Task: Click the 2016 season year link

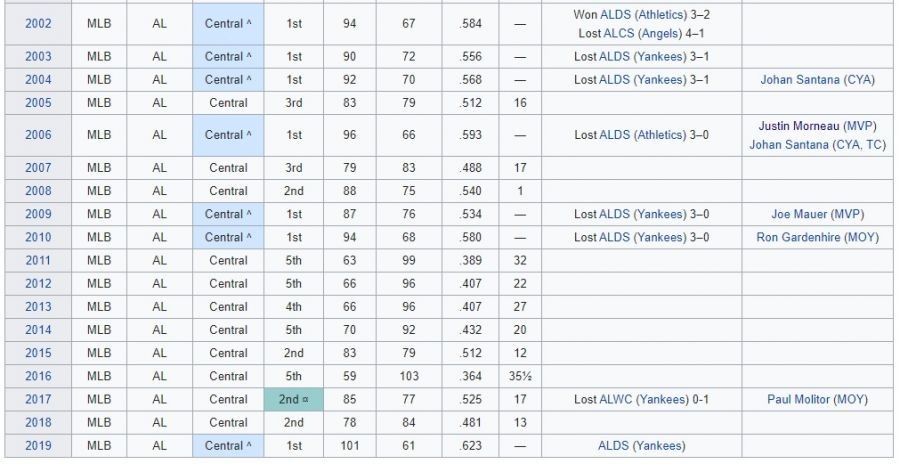Action: pos(38,376)
